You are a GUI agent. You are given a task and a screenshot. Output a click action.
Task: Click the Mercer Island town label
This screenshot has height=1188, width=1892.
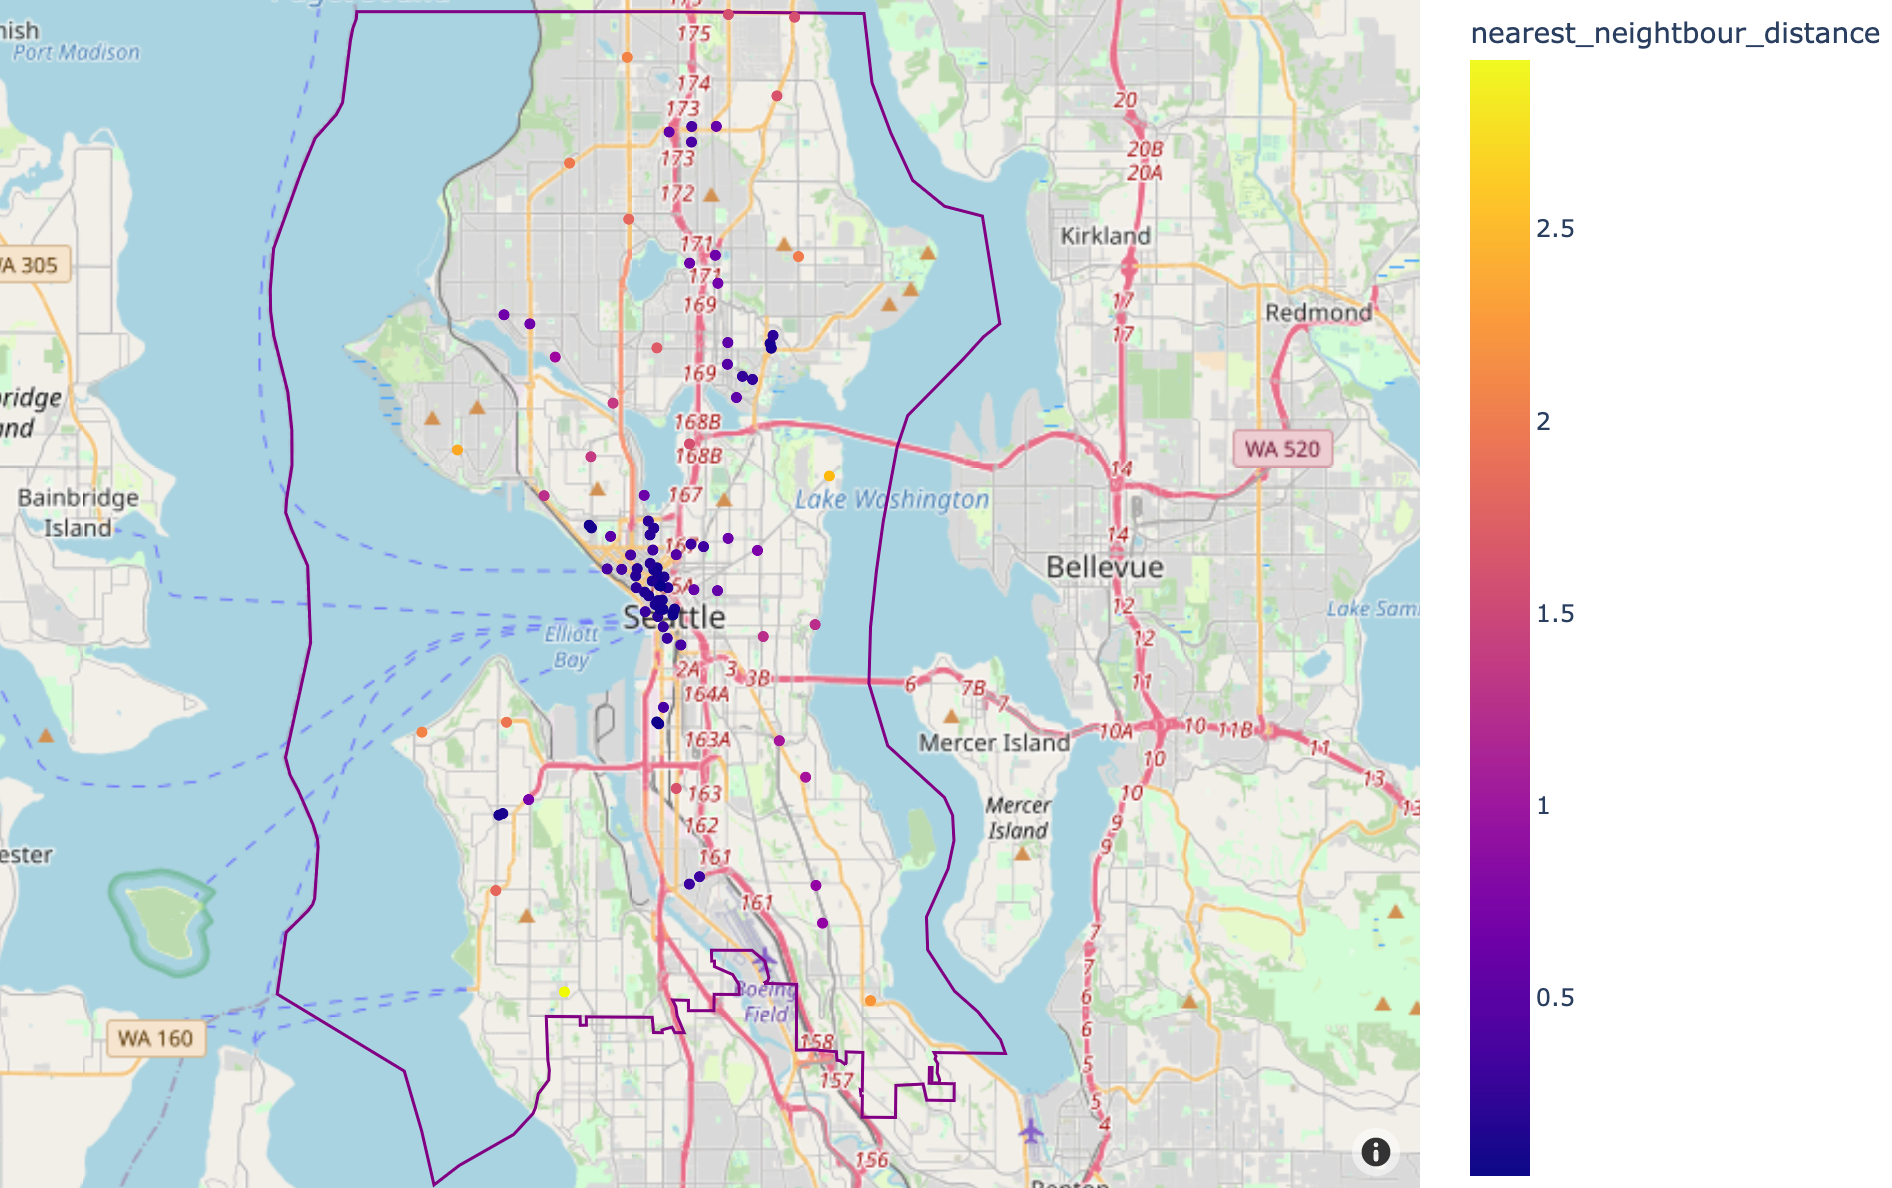[x=994, y=743]
